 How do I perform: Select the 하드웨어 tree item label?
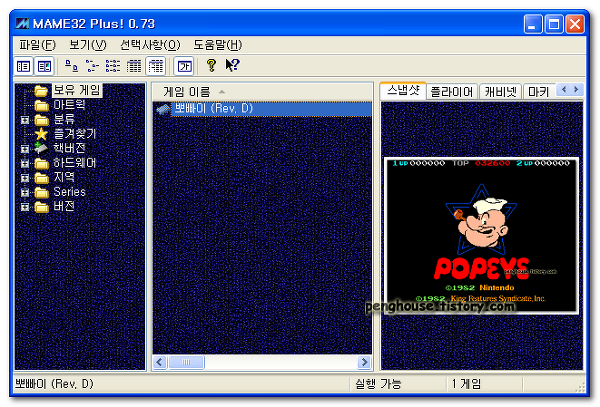(75, 163)
